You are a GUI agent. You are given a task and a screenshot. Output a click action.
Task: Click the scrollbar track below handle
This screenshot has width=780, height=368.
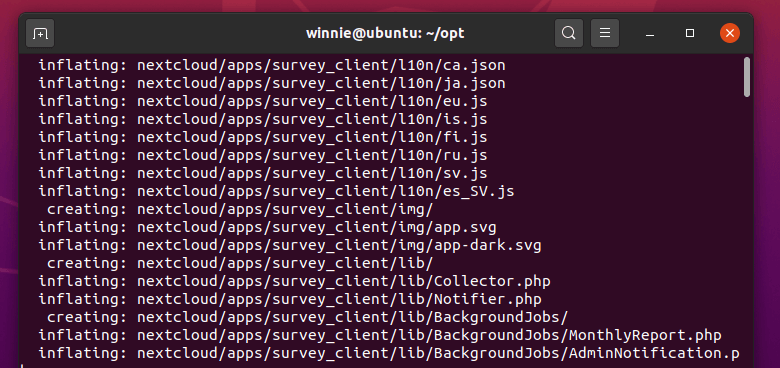(x=747, y=229)
